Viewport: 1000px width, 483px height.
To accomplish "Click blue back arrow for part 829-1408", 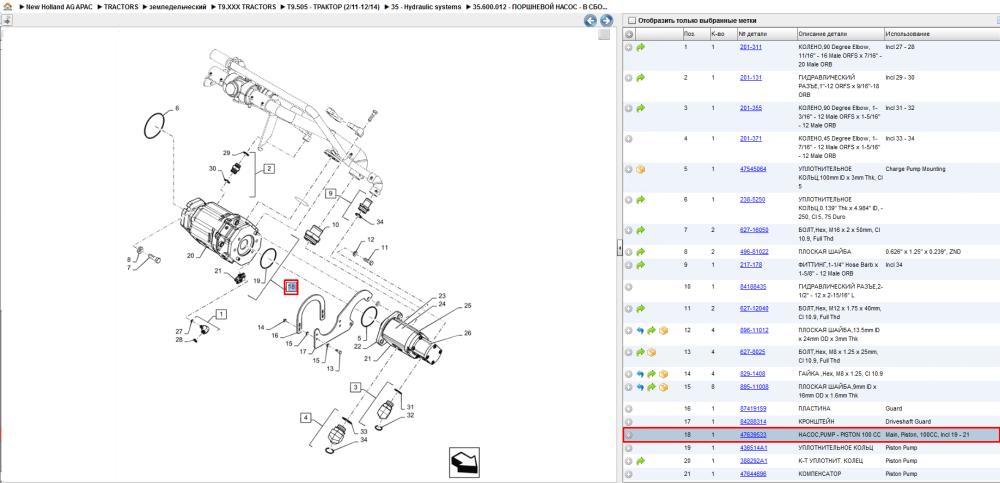I will (641, 374).
